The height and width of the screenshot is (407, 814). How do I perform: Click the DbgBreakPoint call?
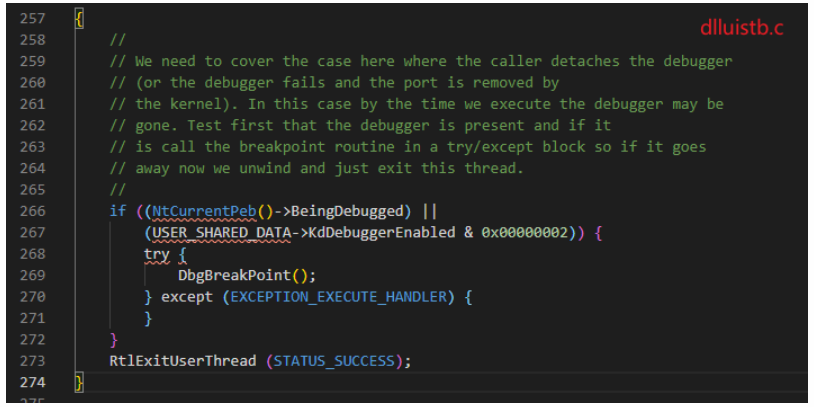click(235, 275)
